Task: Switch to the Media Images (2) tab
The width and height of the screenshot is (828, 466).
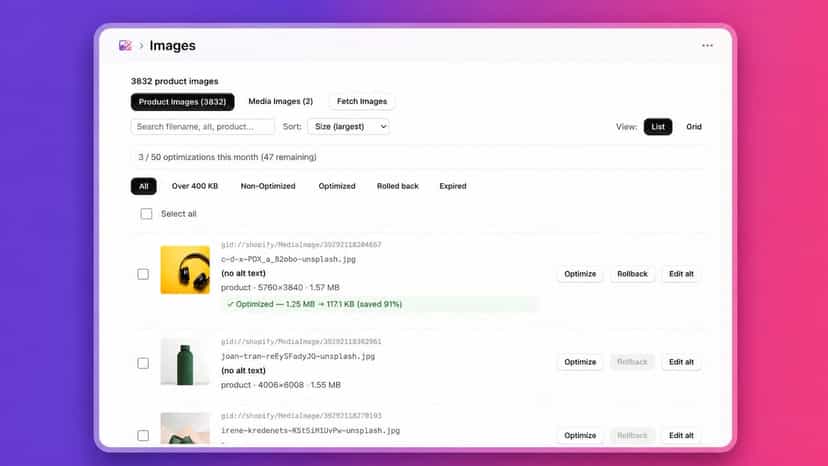Action: click(x=280, y=101)
